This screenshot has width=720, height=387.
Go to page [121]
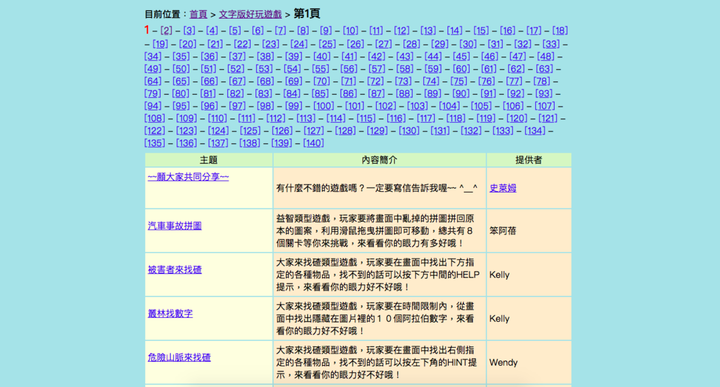[x=548, y=118]
